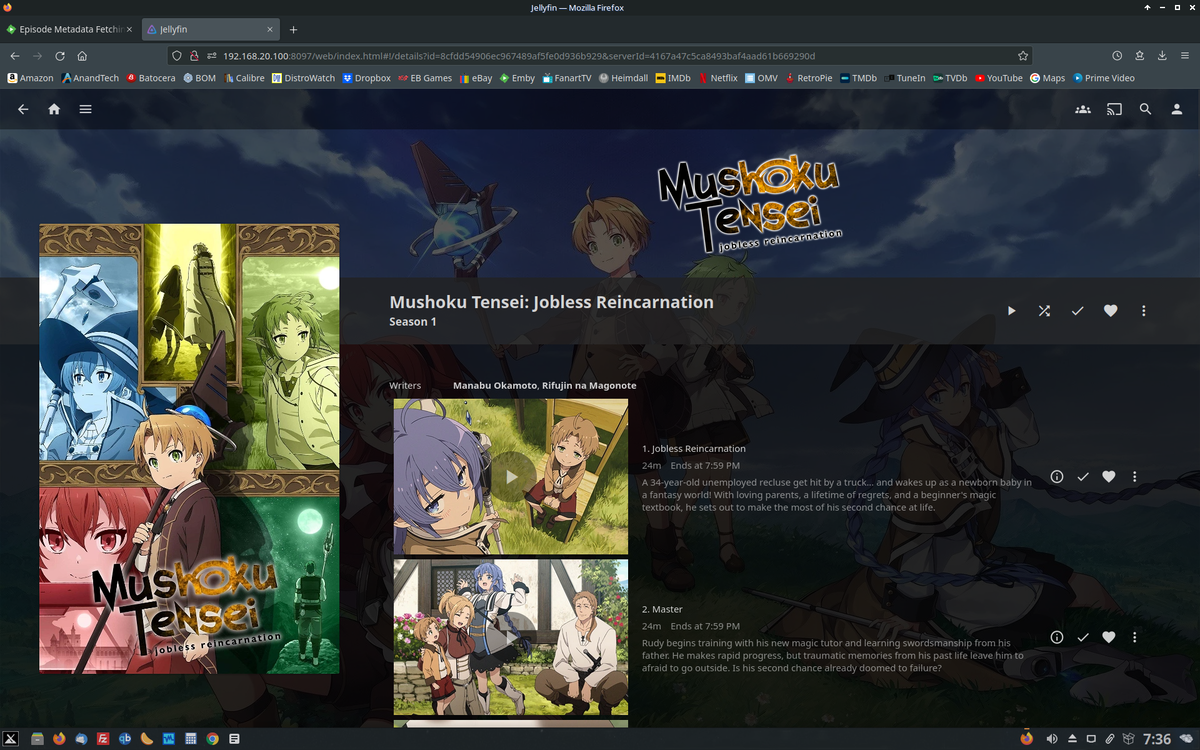Screen dimensions: 1200x750
Task: Open the user profile icon
Action: (1177, 109)
